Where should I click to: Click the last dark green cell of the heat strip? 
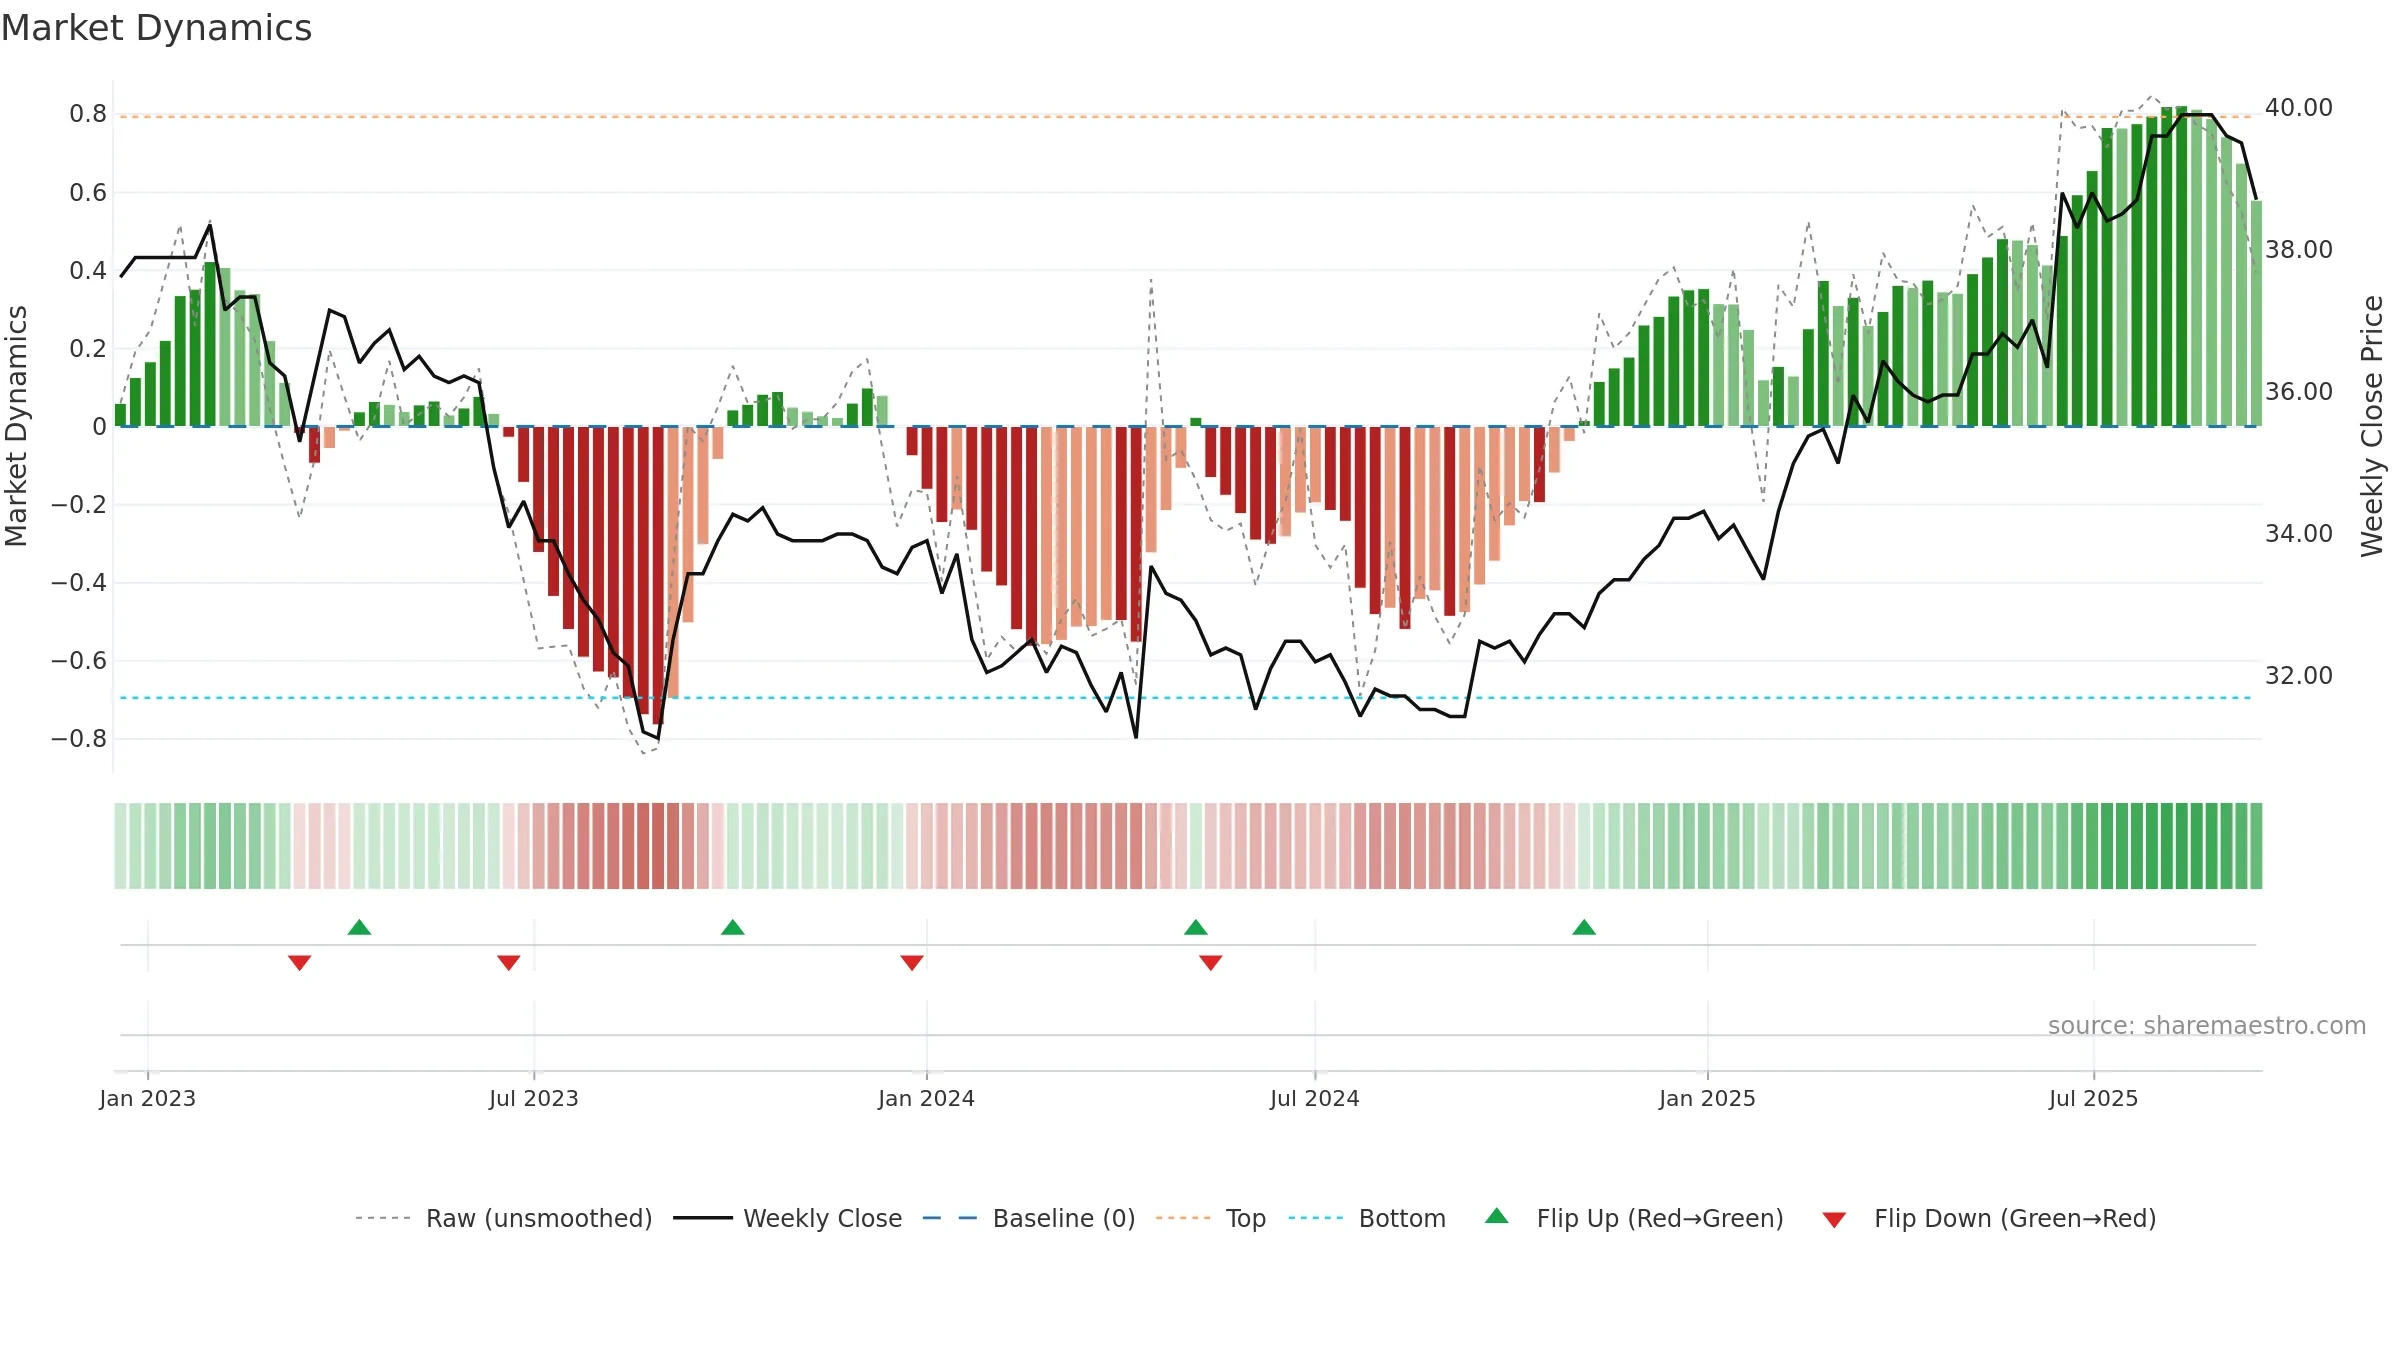2256,846
